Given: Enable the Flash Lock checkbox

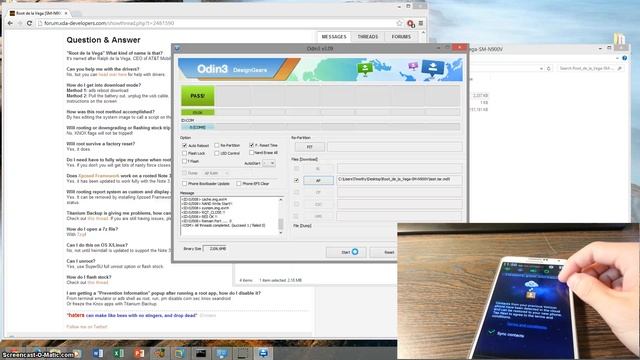Looking at the screenshot, I should [184, 153].
